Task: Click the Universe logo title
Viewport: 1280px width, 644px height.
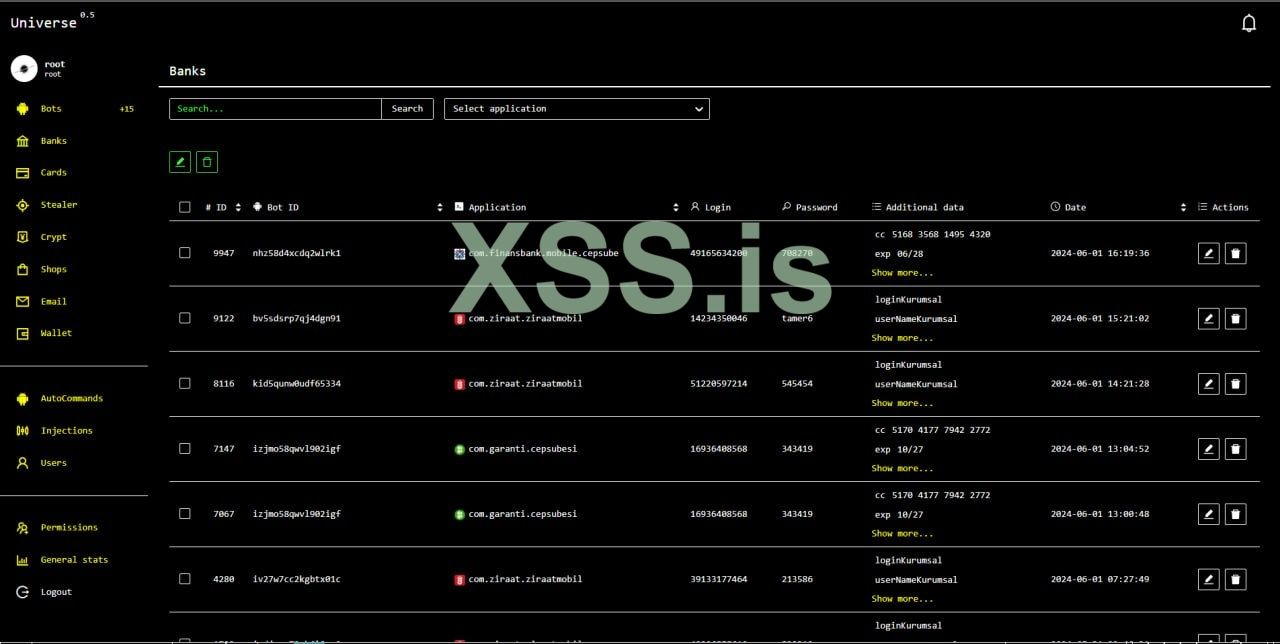Action: tap(44, 22)
